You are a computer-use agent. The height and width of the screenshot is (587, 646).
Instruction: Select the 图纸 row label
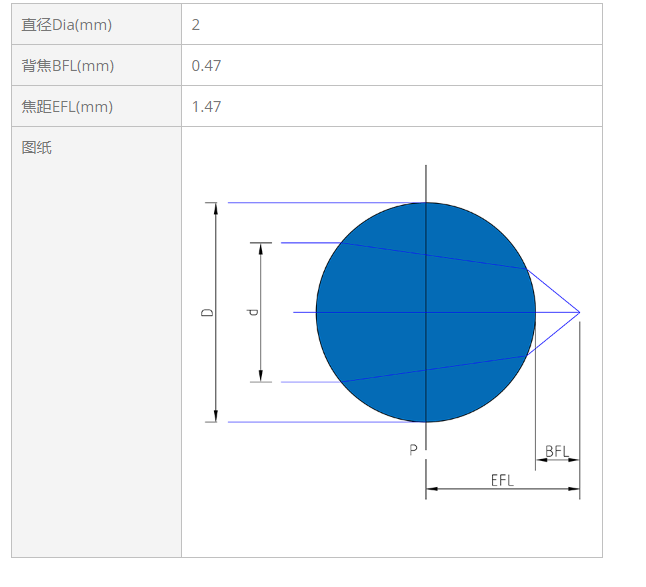[37, 147]
